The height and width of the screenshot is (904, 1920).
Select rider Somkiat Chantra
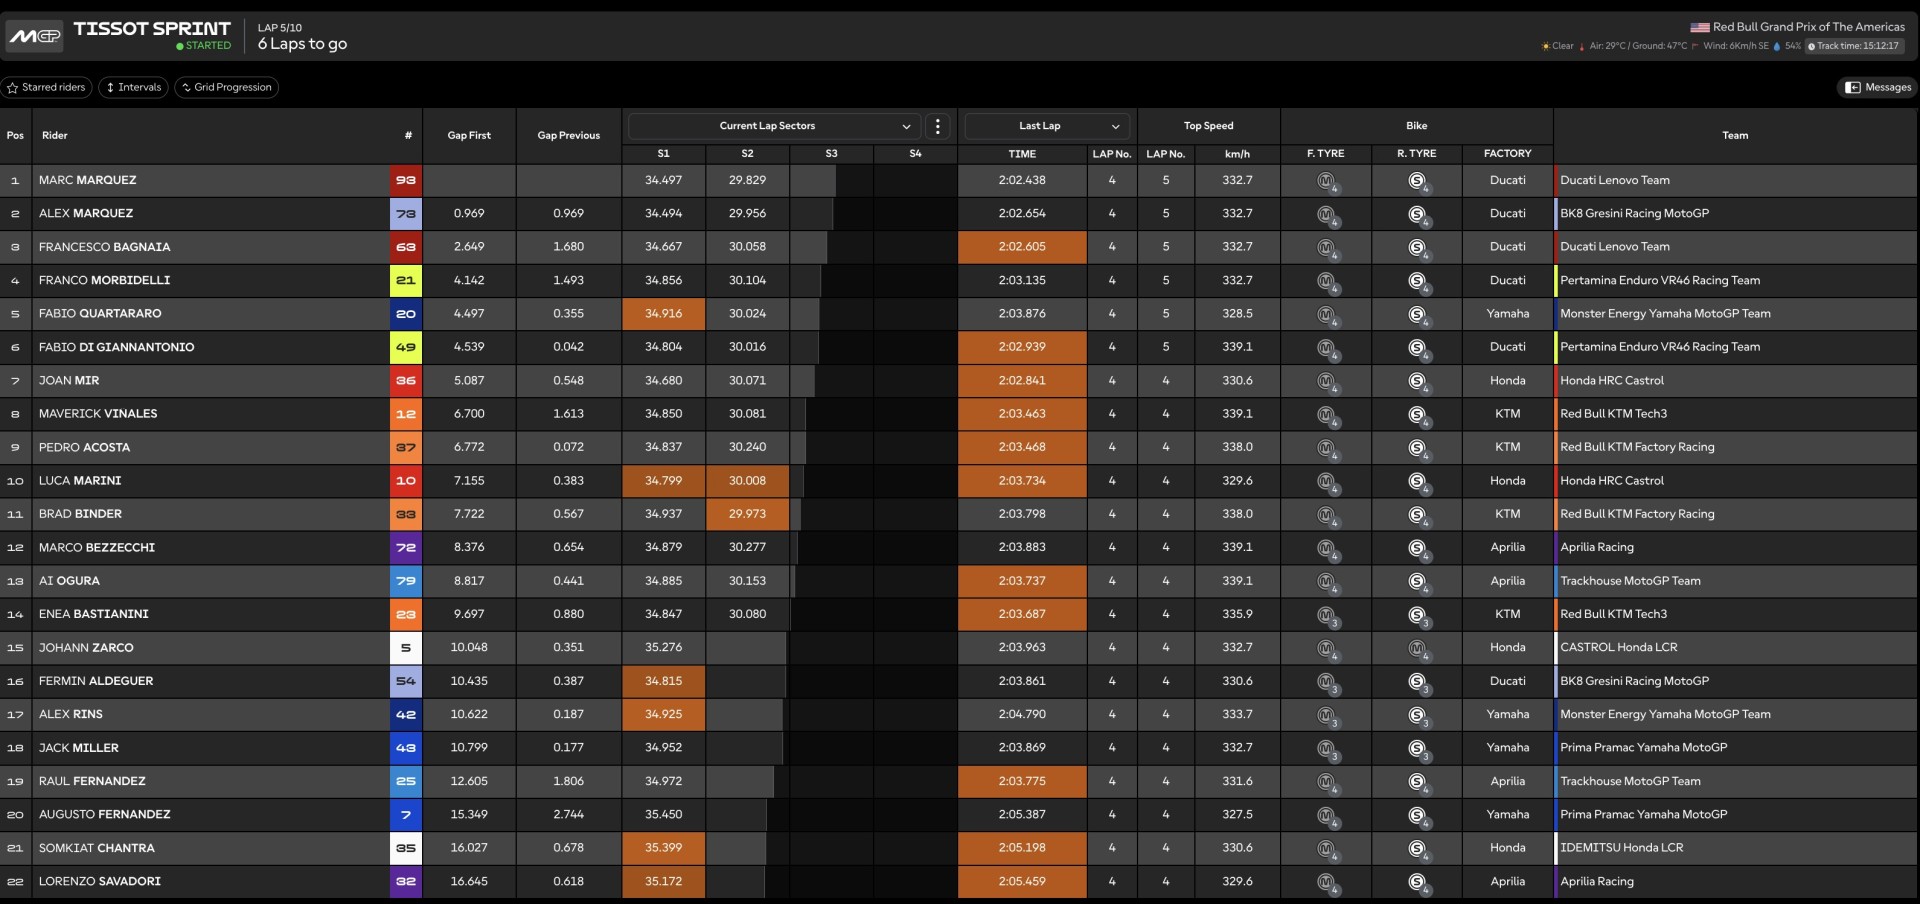[97, 848]
